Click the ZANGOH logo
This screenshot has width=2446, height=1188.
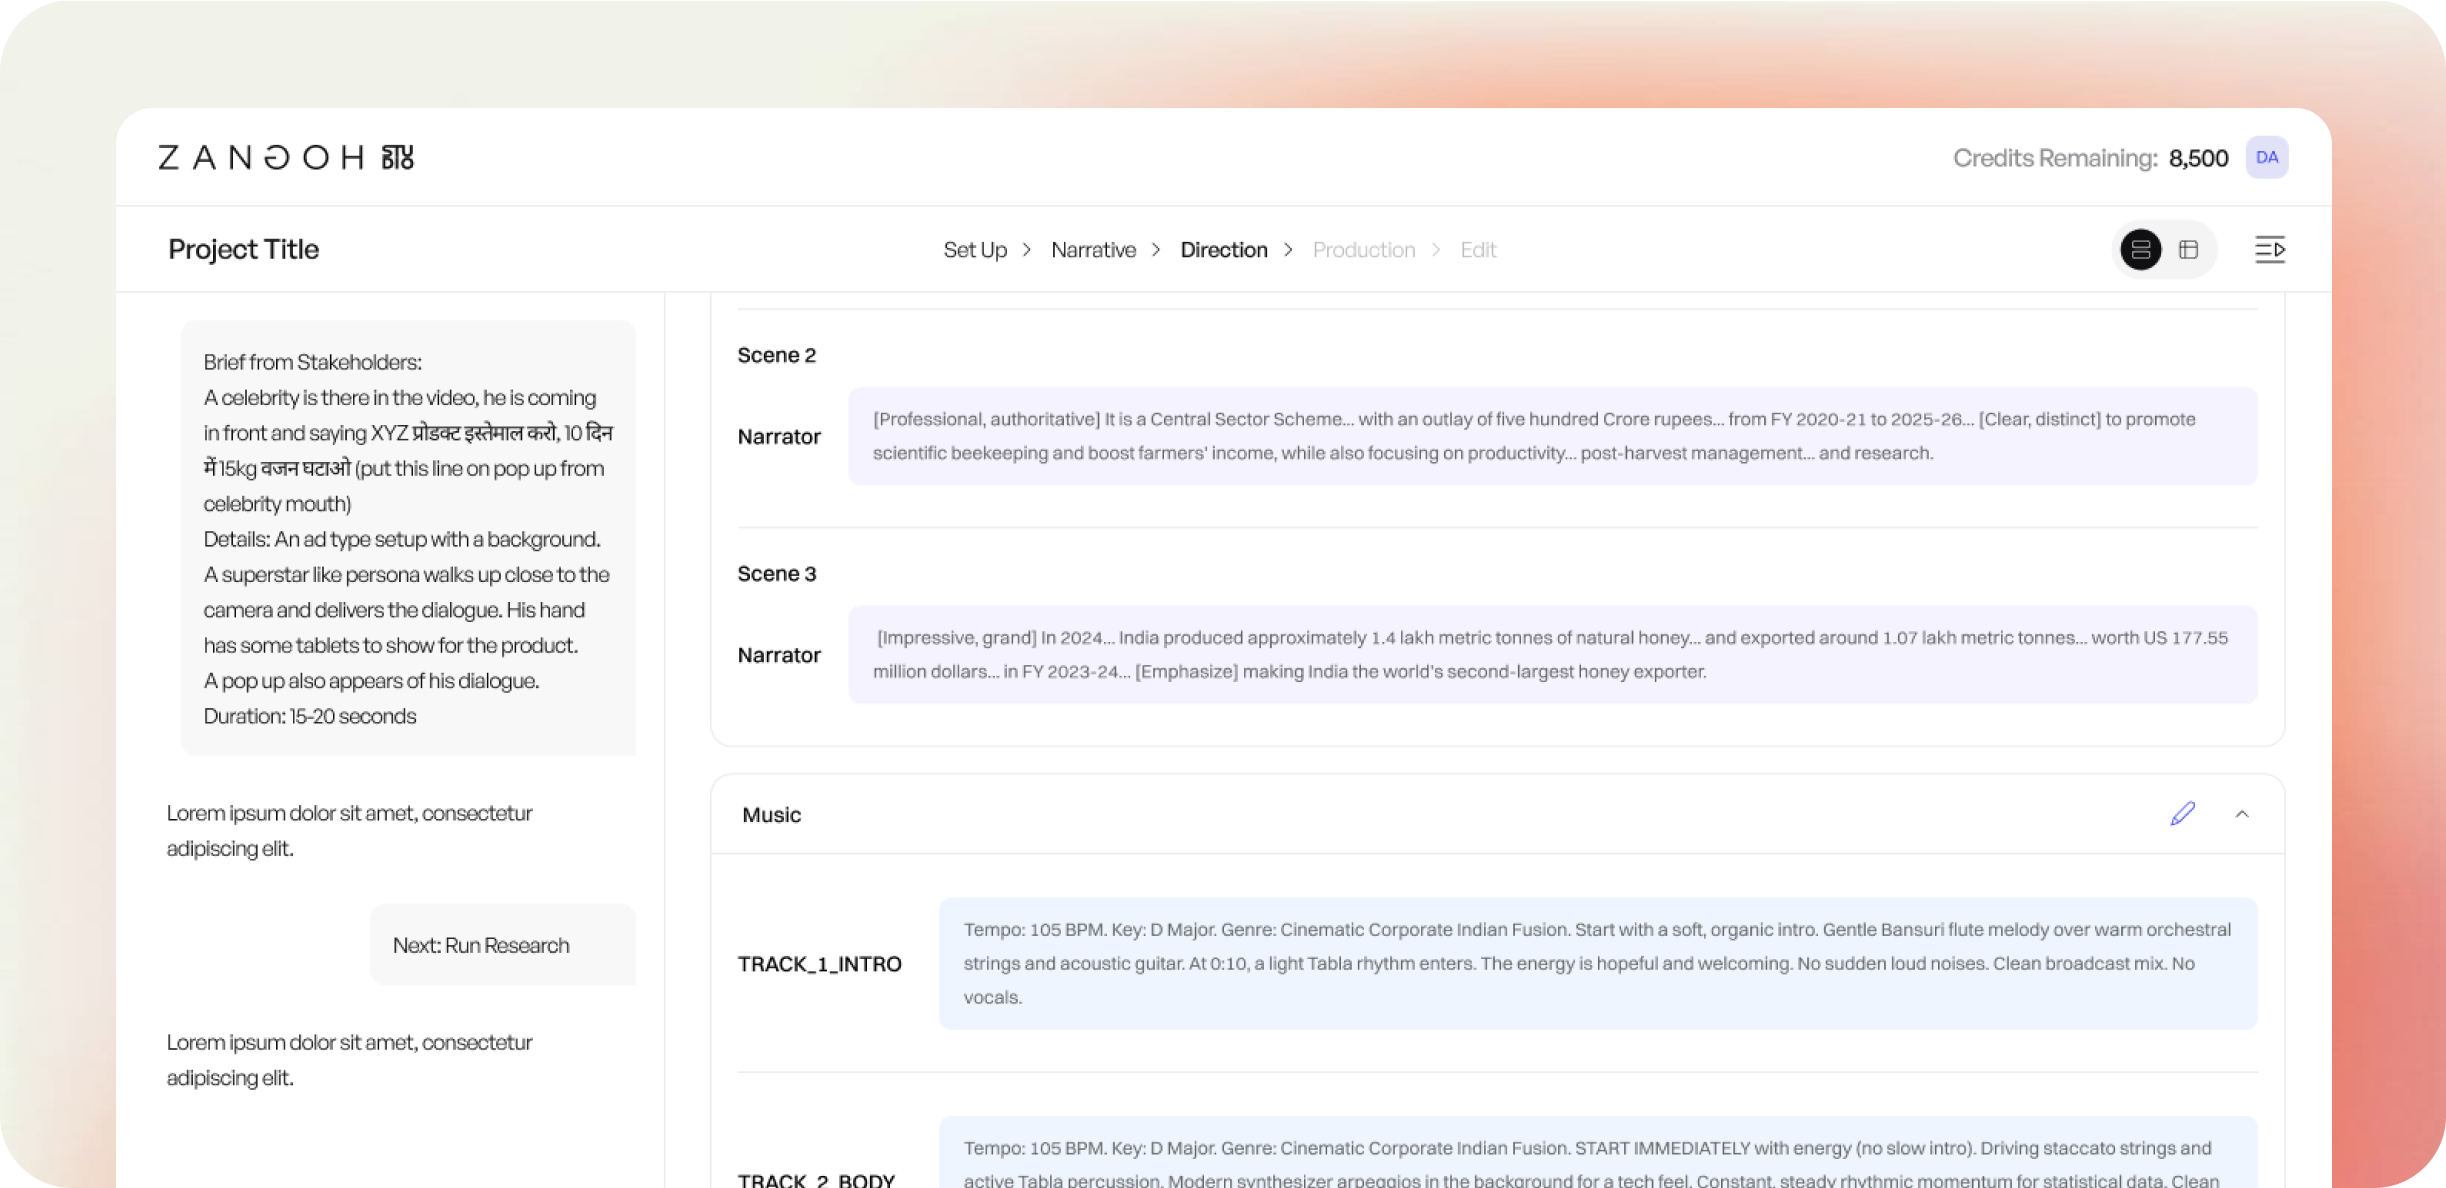(x=286, y=158)
